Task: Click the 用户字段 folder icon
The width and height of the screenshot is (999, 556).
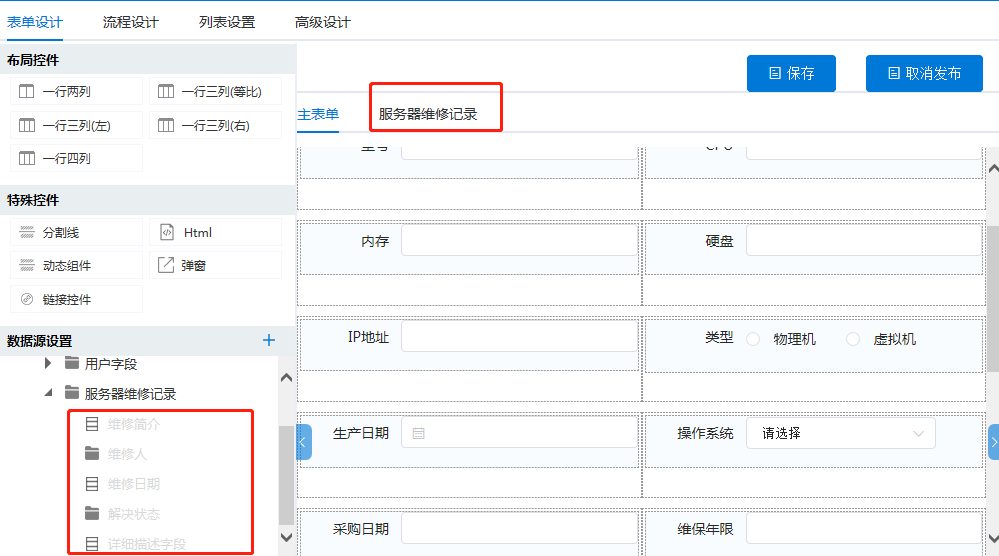Action: (x=72, y=364)
